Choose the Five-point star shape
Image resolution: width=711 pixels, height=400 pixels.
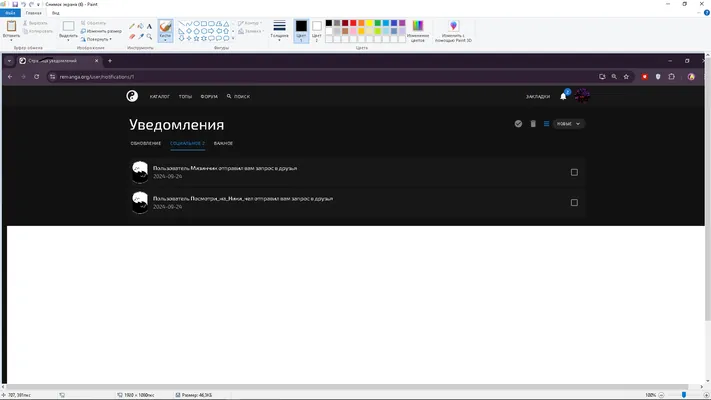click(196, 39)
